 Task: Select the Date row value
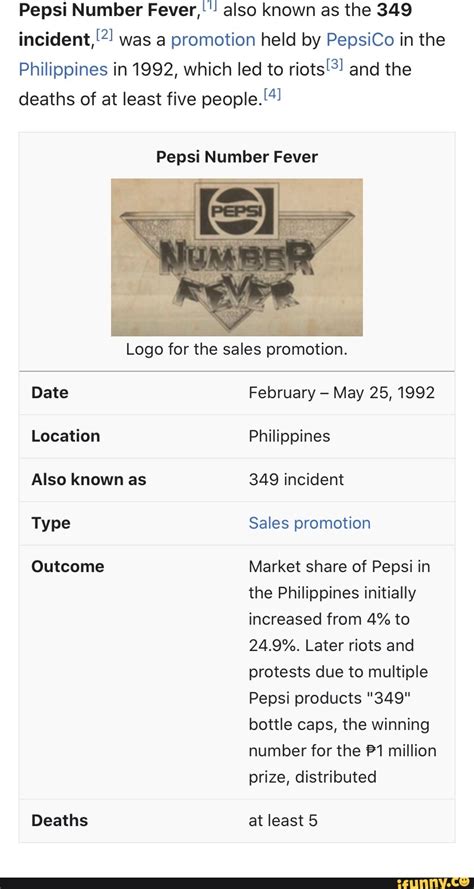click(342, 392)
